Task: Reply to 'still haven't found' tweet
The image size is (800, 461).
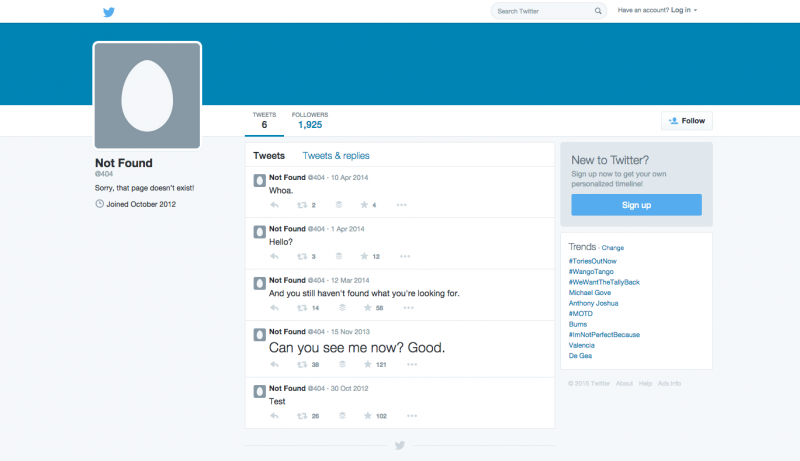Action: [274, 308]
